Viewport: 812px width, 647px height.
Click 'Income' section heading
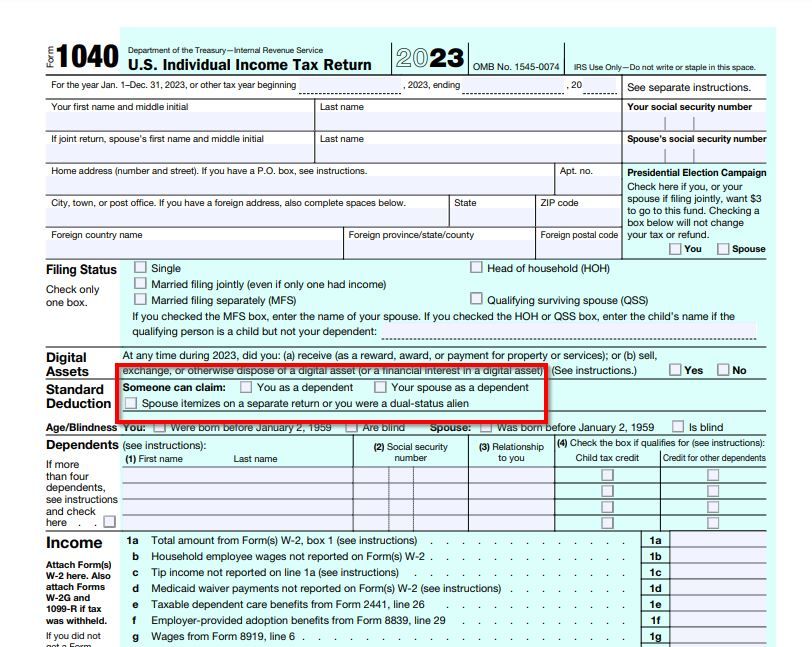coord(74,542)
